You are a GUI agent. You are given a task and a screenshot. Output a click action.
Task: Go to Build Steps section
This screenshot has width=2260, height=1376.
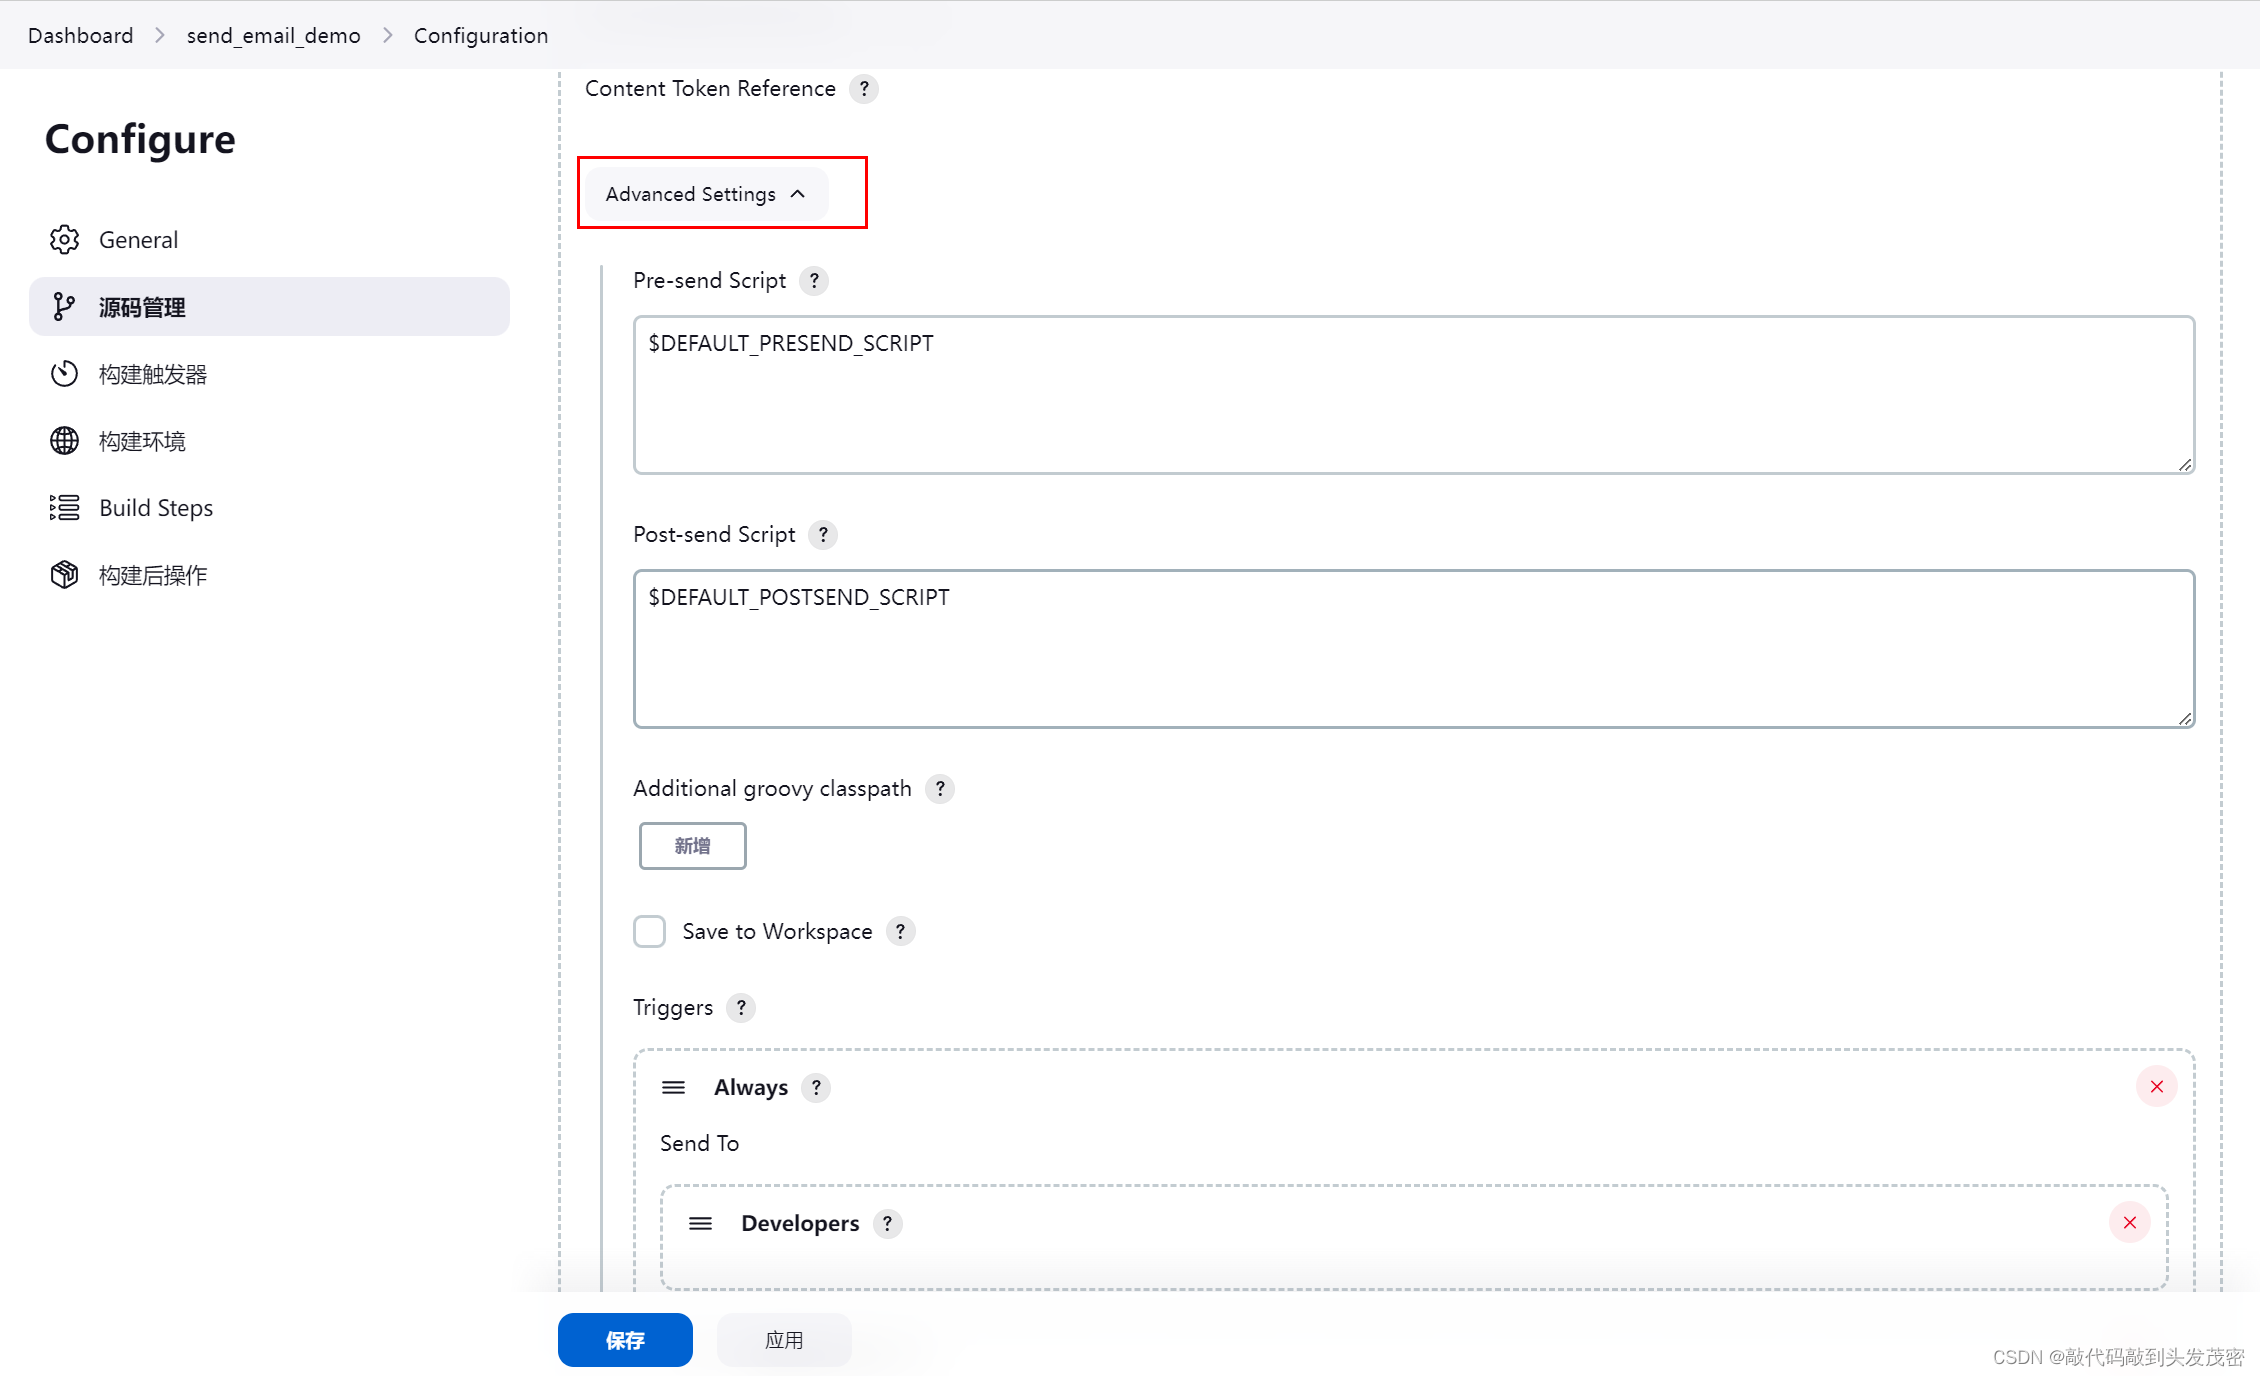[x=269, y=508]
